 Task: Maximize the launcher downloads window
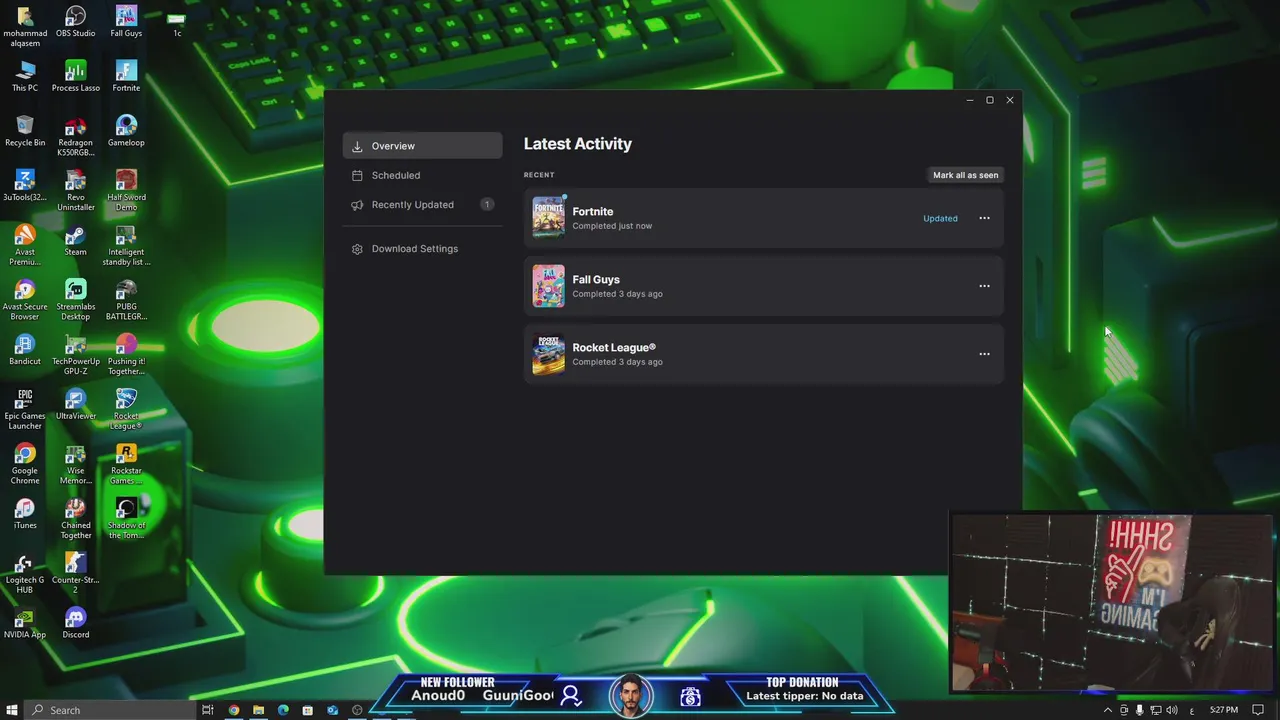pos(990,100)
